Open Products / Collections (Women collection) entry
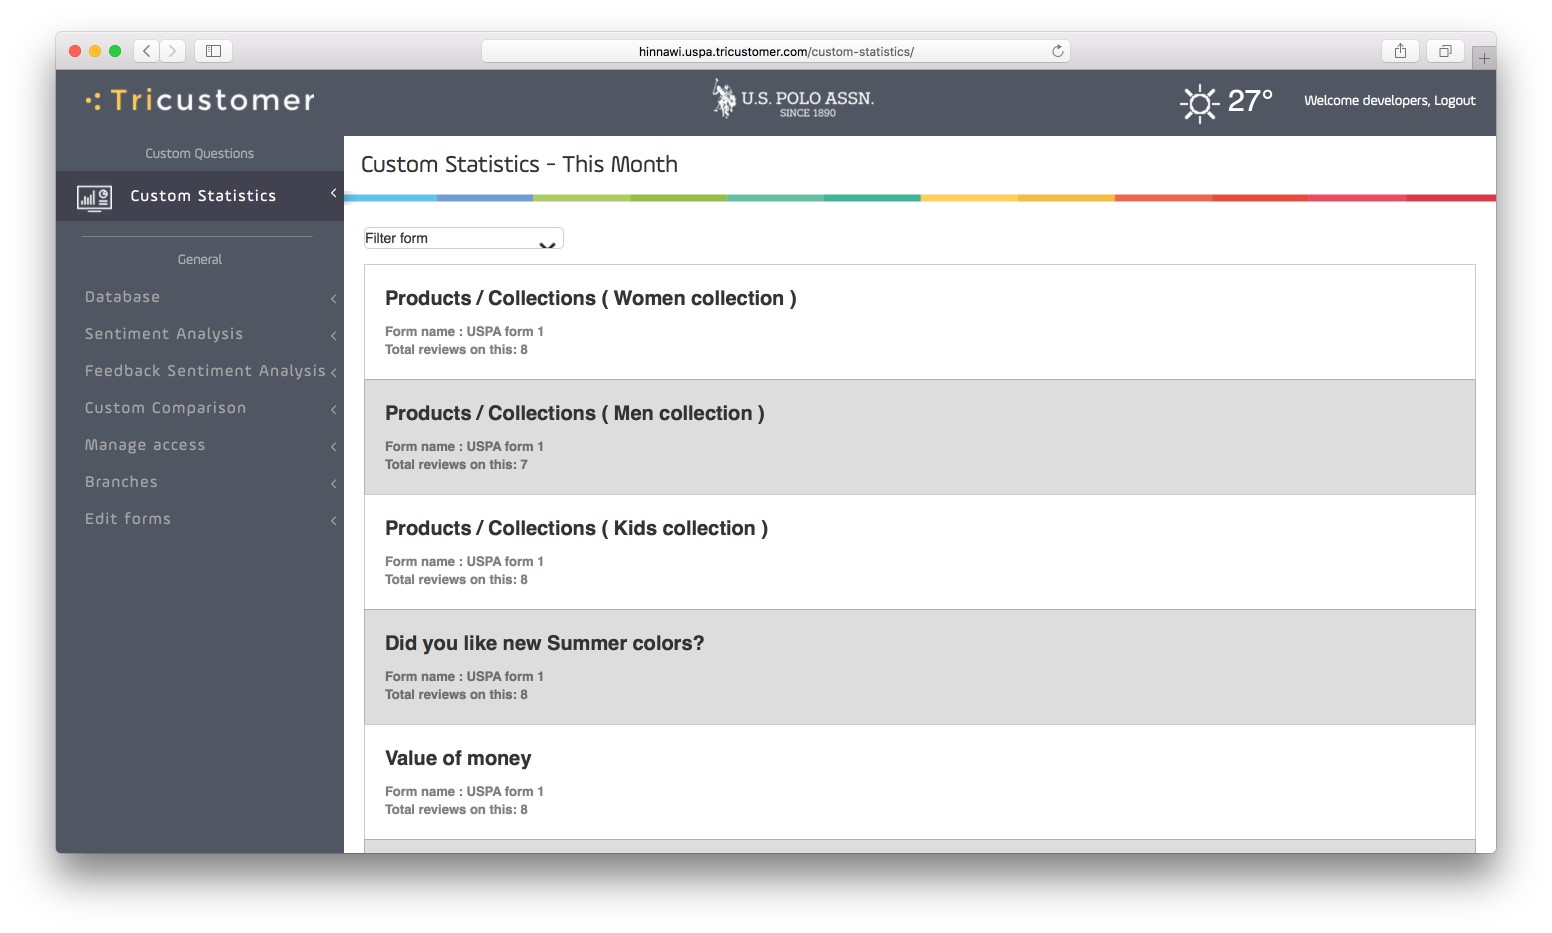The width and height of the screenshot is (1552, 933). (919, 322)
